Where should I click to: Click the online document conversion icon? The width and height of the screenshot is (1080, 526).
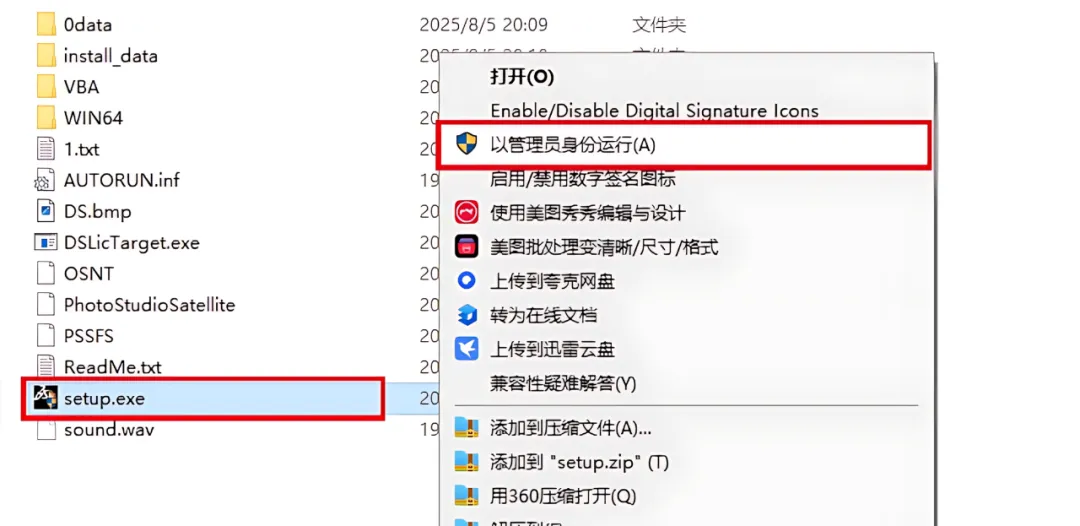click(466, 315)
